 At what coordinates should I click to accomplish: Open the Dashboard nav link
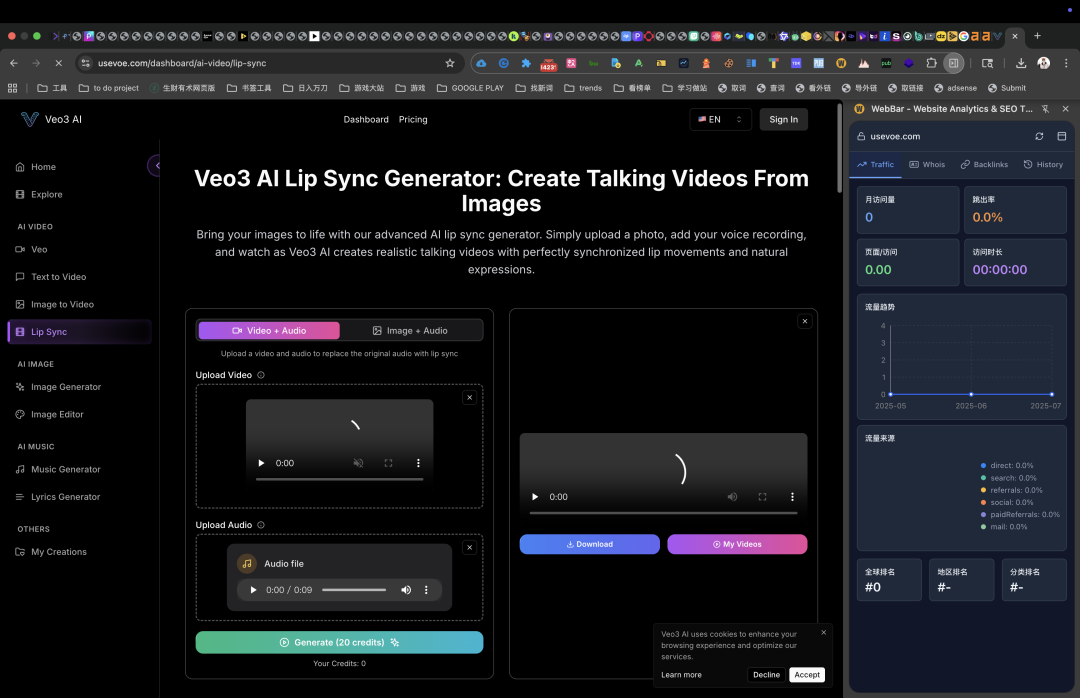[x=366, y=119]
